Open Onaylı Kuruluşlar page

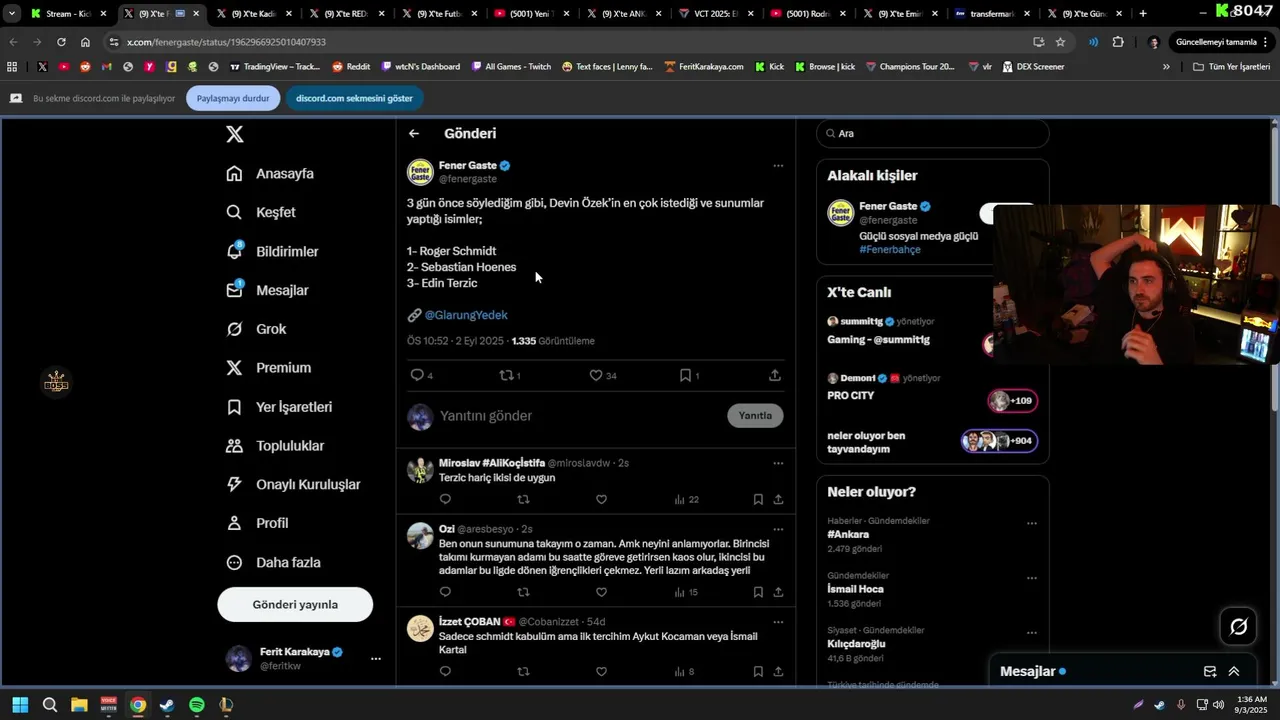click(293, 484)
